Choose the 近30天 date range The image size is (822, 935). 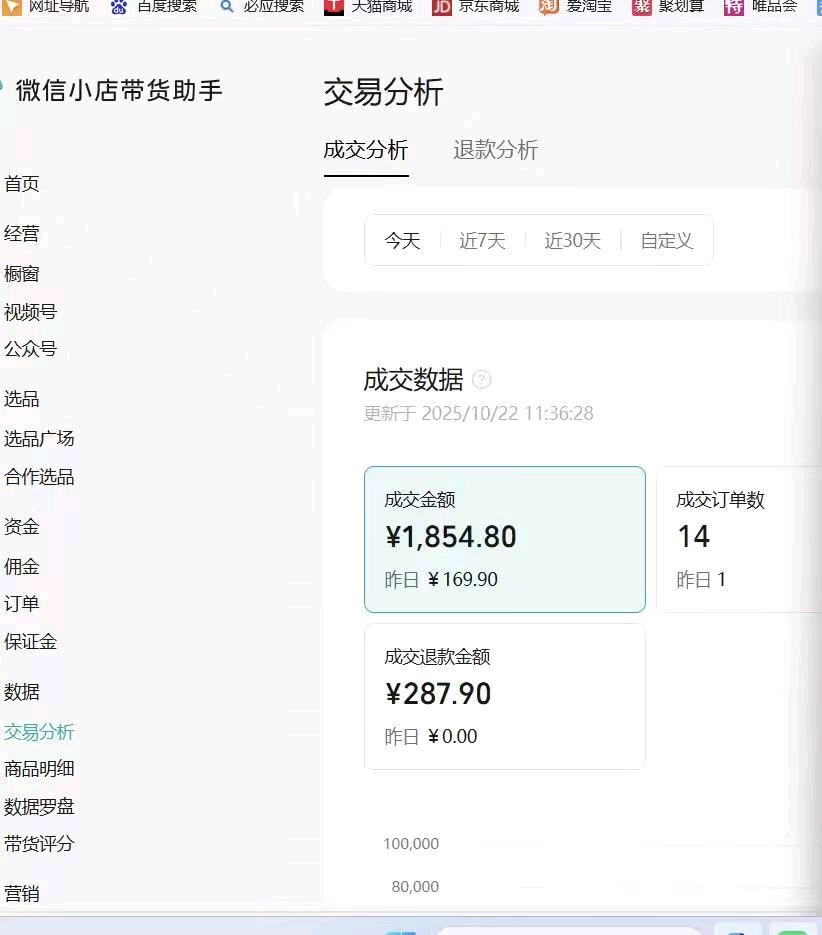tap(572, 241)
